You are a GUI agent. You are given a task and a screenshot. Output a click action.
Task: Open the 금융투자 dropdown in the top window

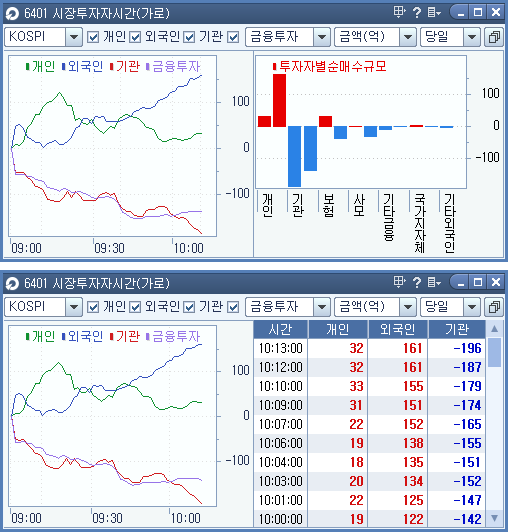pyautogui.click(x=322, y=37)
